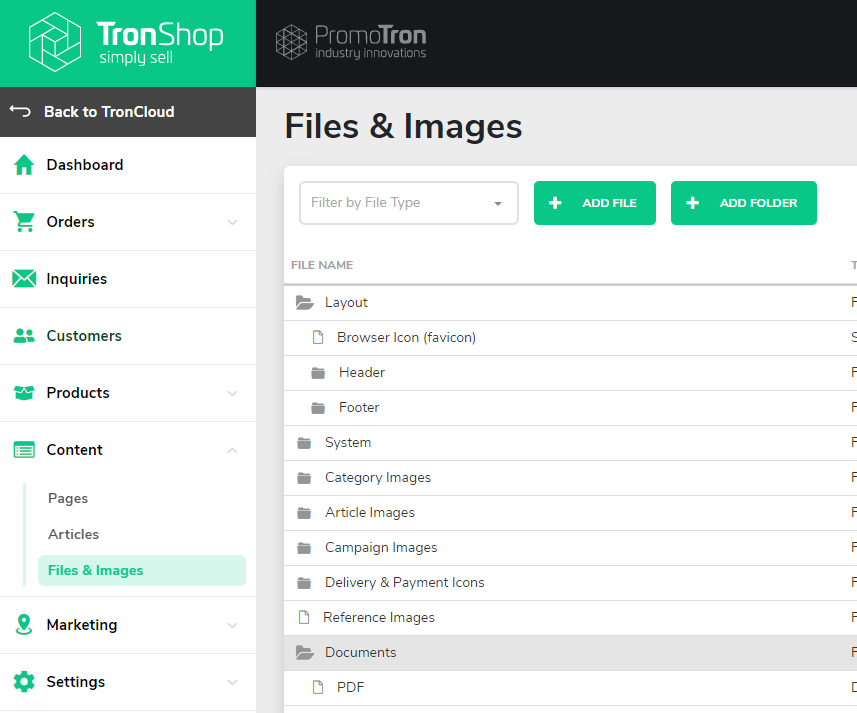
Task: Open the Filter by File Type dropdown
Action: pyautogui.click(x=408, y=203)
